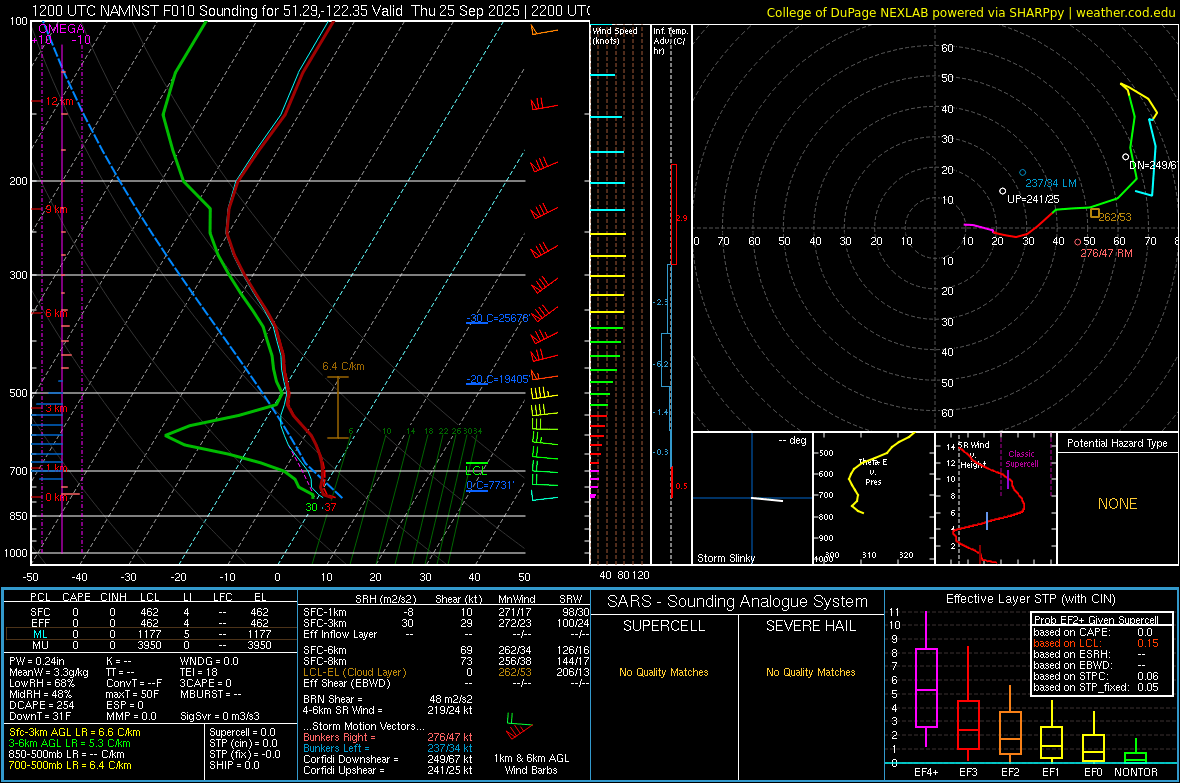The height and width of the screenshot is (783, 1180).
Task: Select the LCL-EL (Cloud Layer) row
Action: tap(446, 672)
